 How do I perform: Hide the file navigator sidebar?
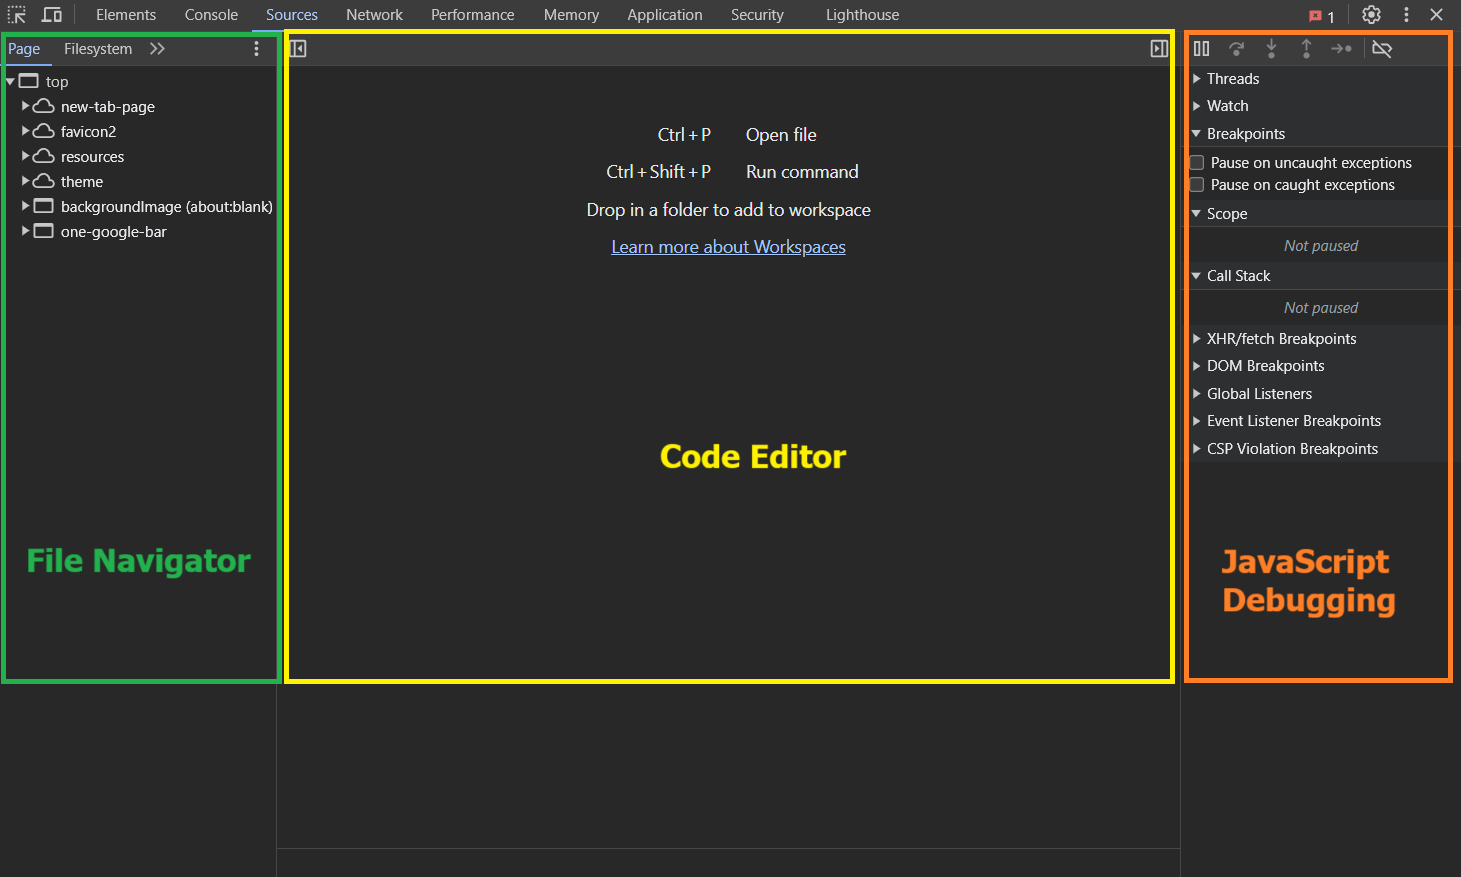coord(298,49)
